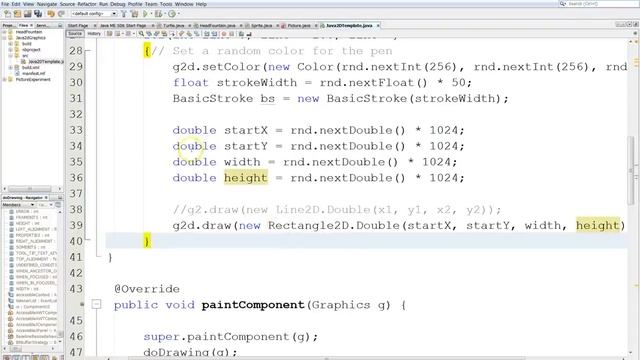This screenshot has height=360, width=640.
Task: Run the project with green play icon
Action: pos(145,14)
